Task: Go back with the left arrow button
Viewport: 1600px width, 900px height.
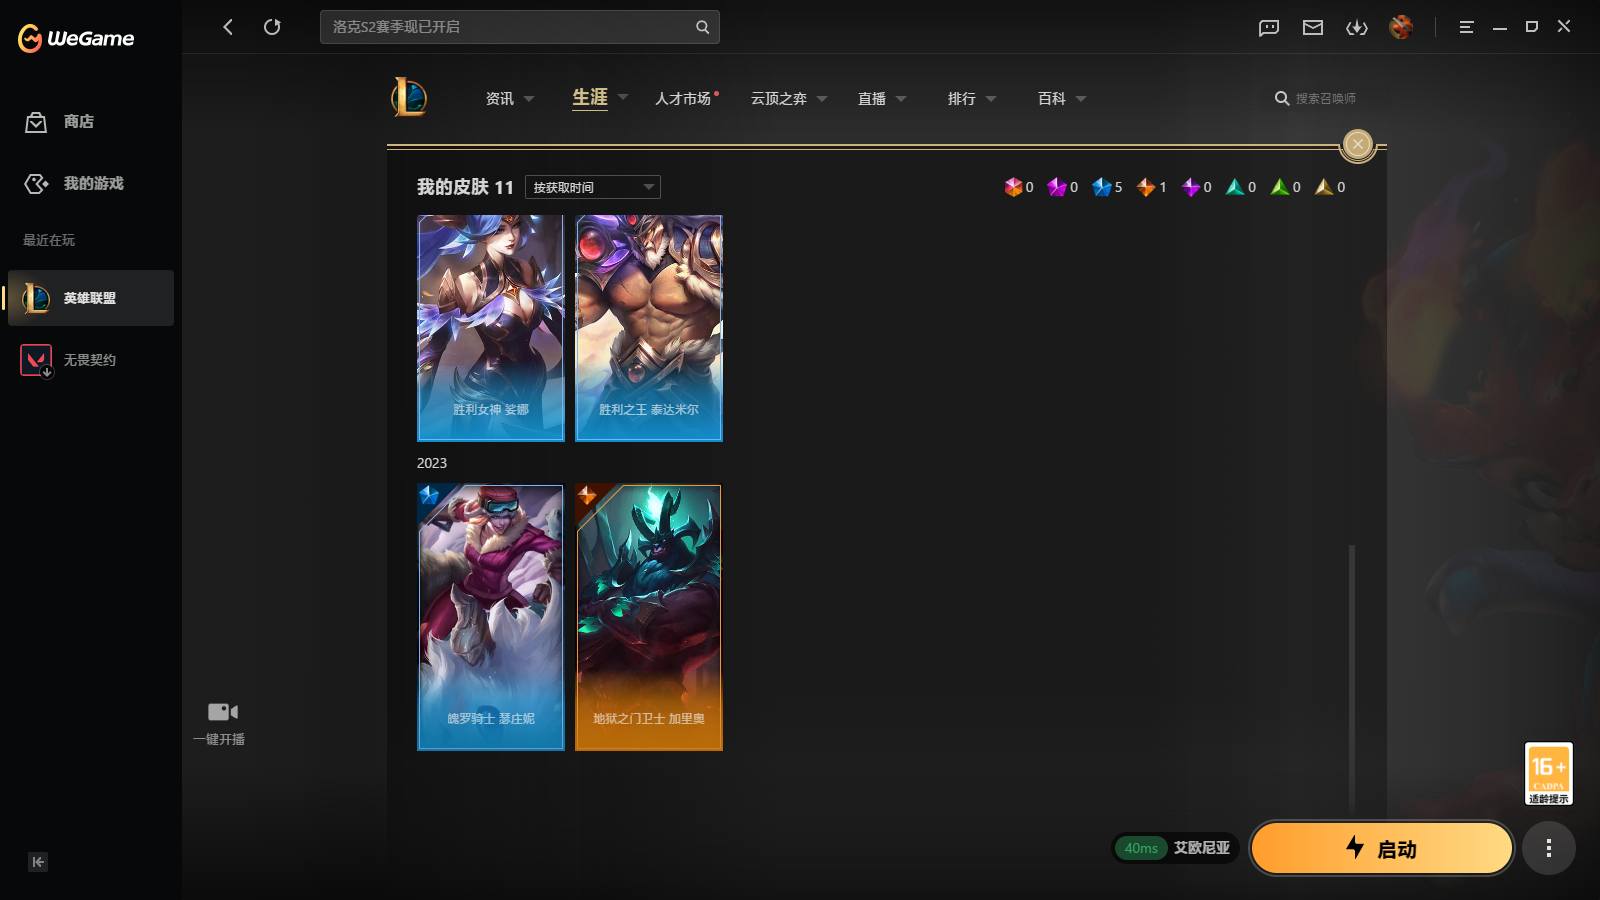Action: click(x=228, y=27)
